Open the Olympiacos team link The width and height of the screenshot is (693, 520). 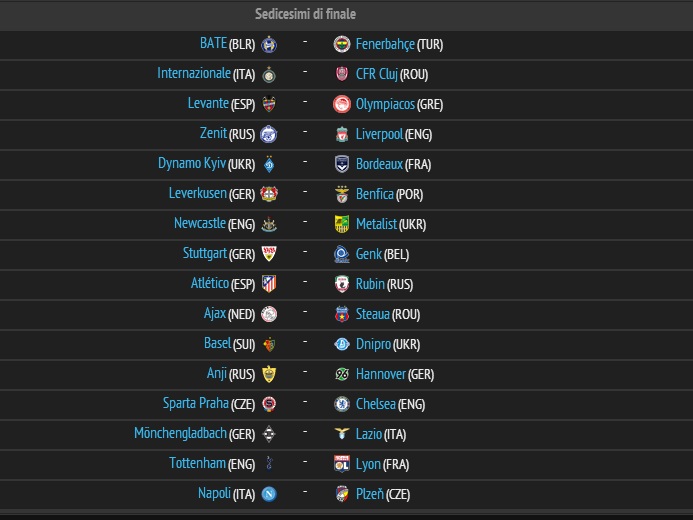click(x=386, y=104)
